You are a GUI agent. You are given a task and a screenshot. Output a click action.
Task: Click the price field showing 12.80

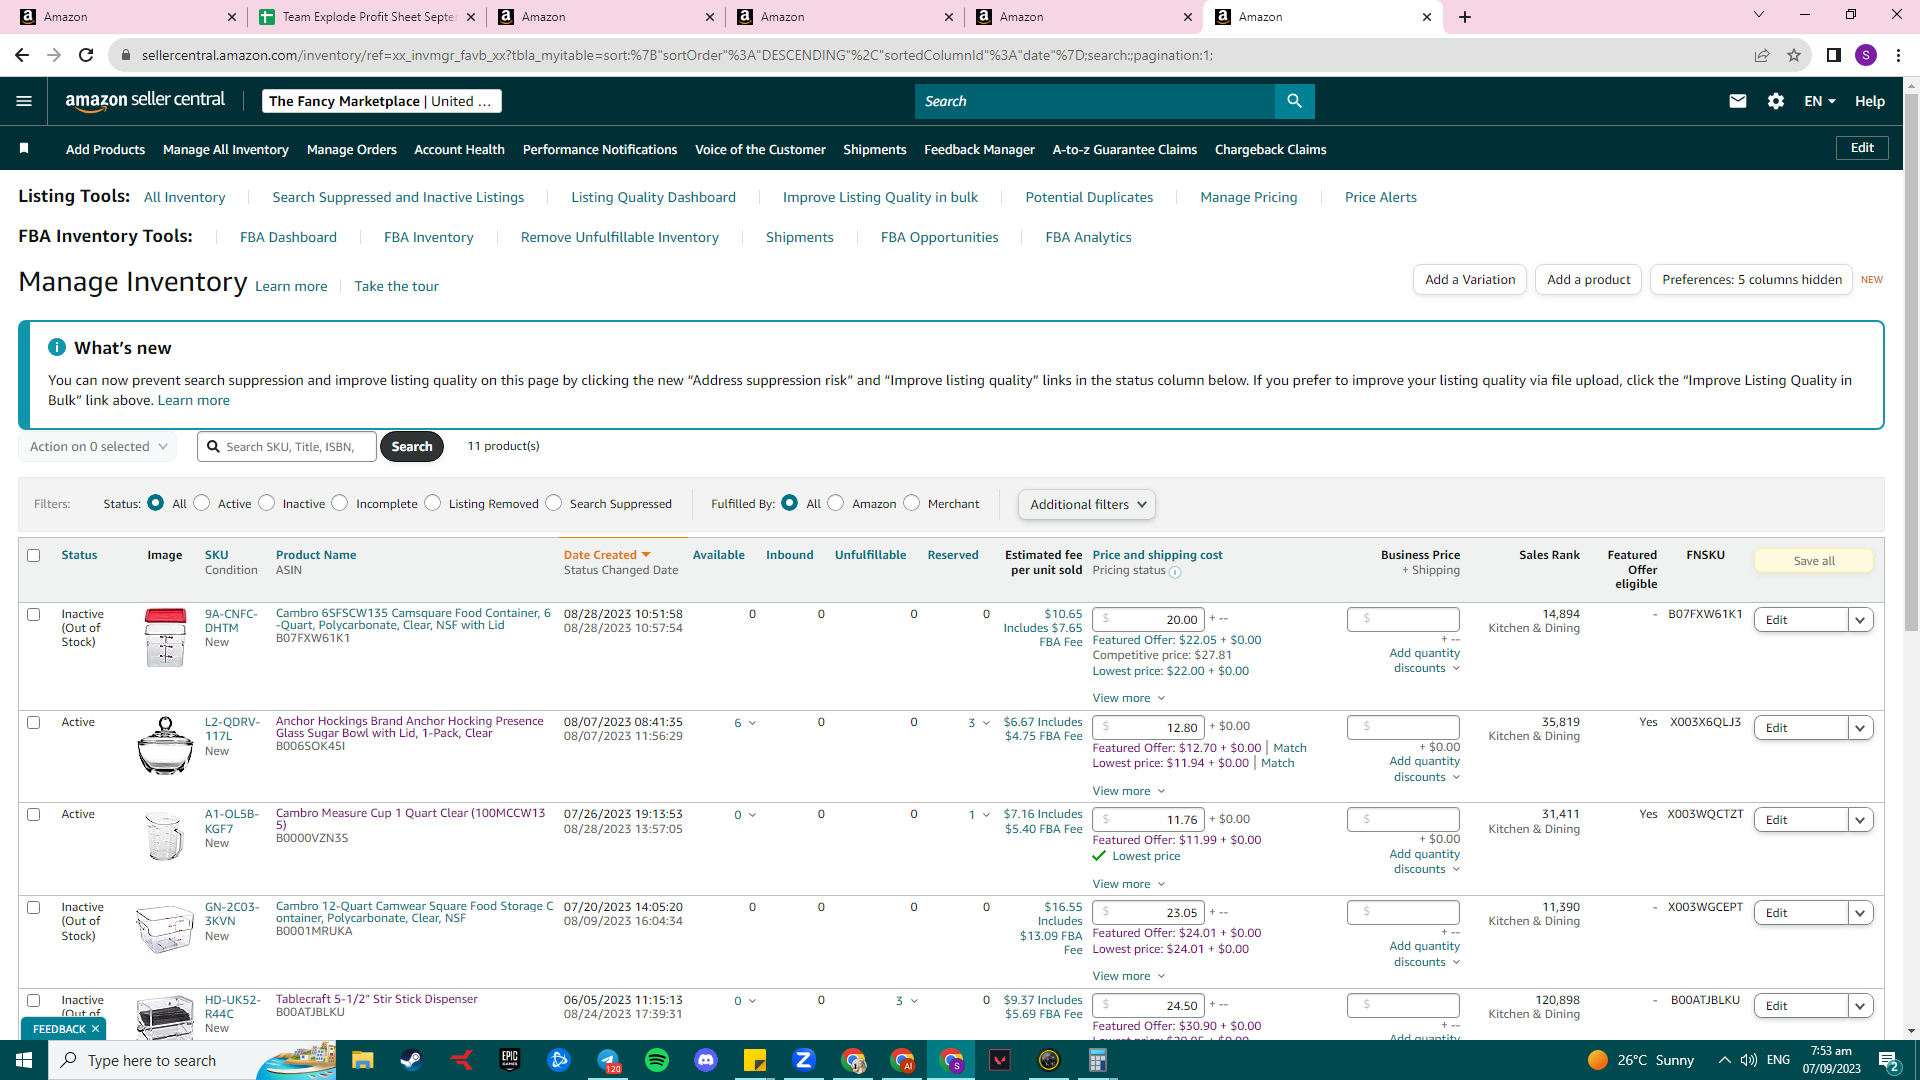coord(1148,727)
